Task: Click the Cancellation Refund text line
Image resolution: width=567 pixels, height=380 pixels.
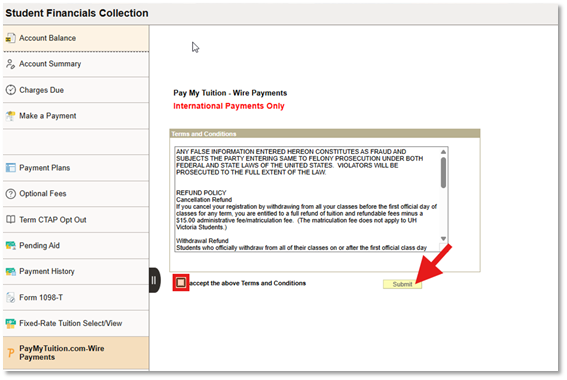Action: point(204,200)
